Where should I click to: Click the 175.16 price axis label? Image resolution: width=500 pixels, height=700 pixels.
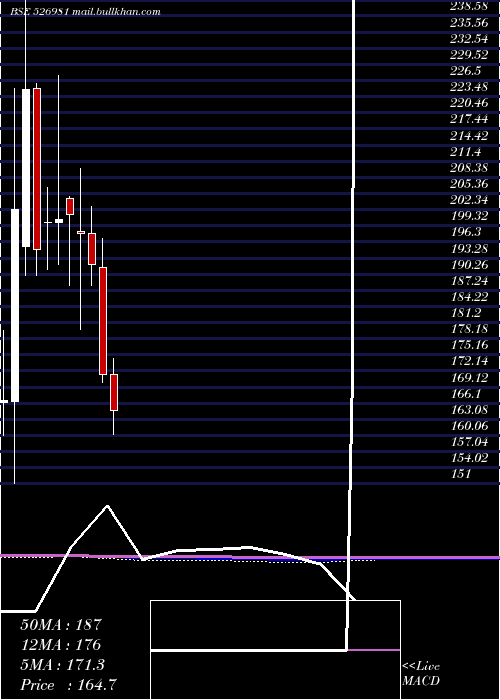(469, 345)
